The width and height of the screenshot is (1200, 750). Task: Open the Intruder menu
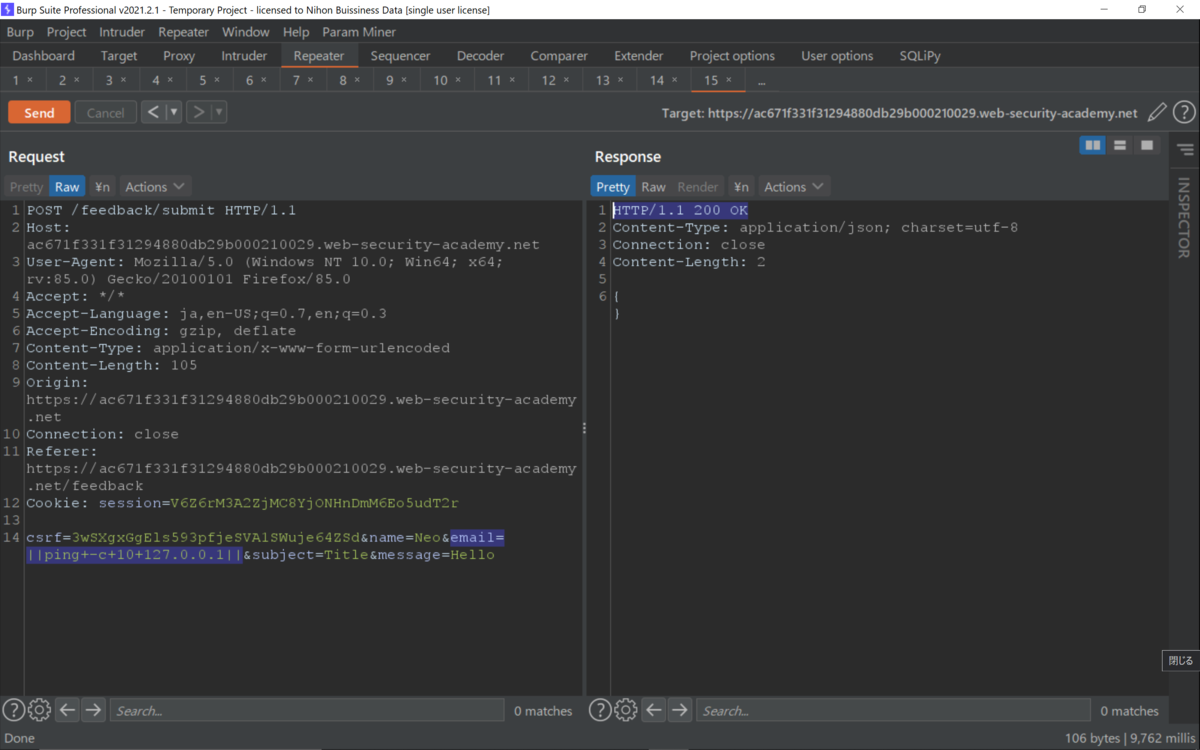pos(122,32)
